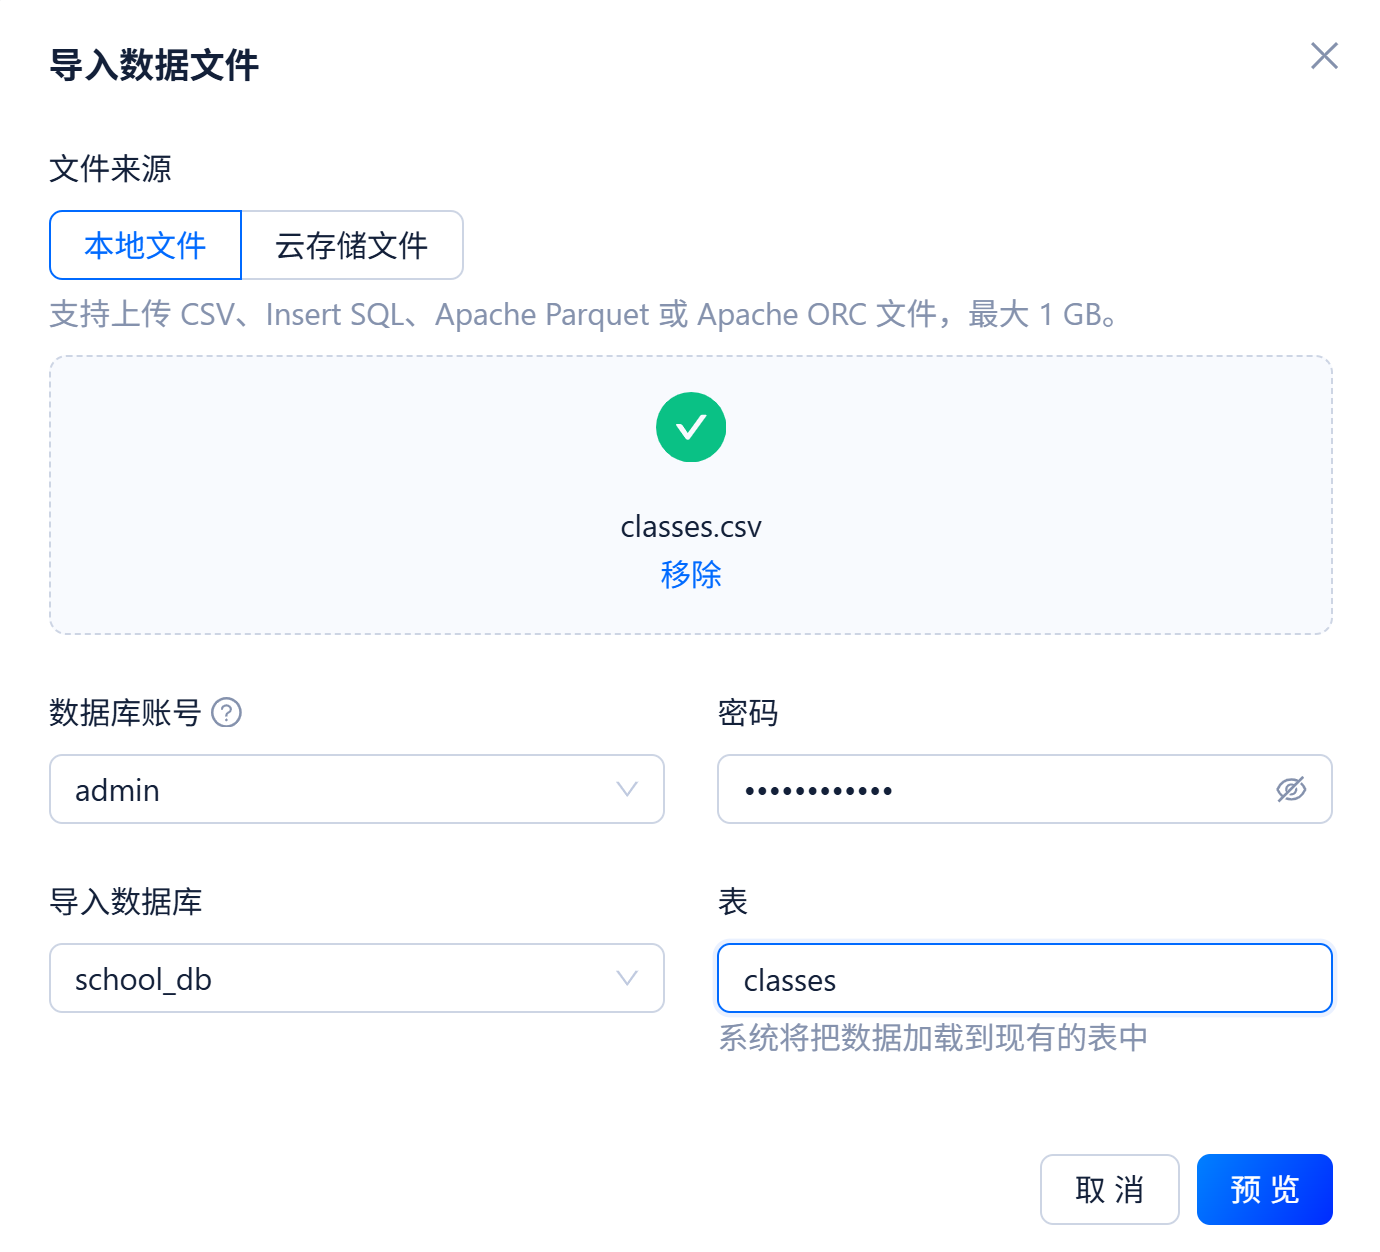Remove the uploaded file via 移除 link

(x=690, y=575)
